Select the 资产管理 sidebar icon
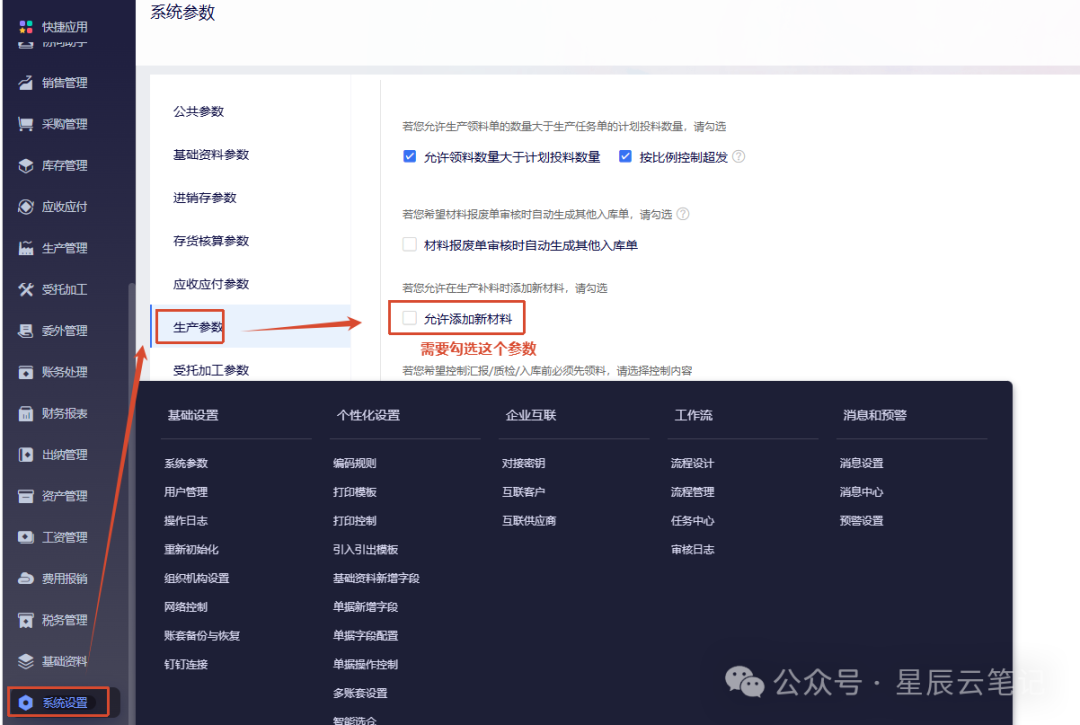 click(x=25, y=496)
